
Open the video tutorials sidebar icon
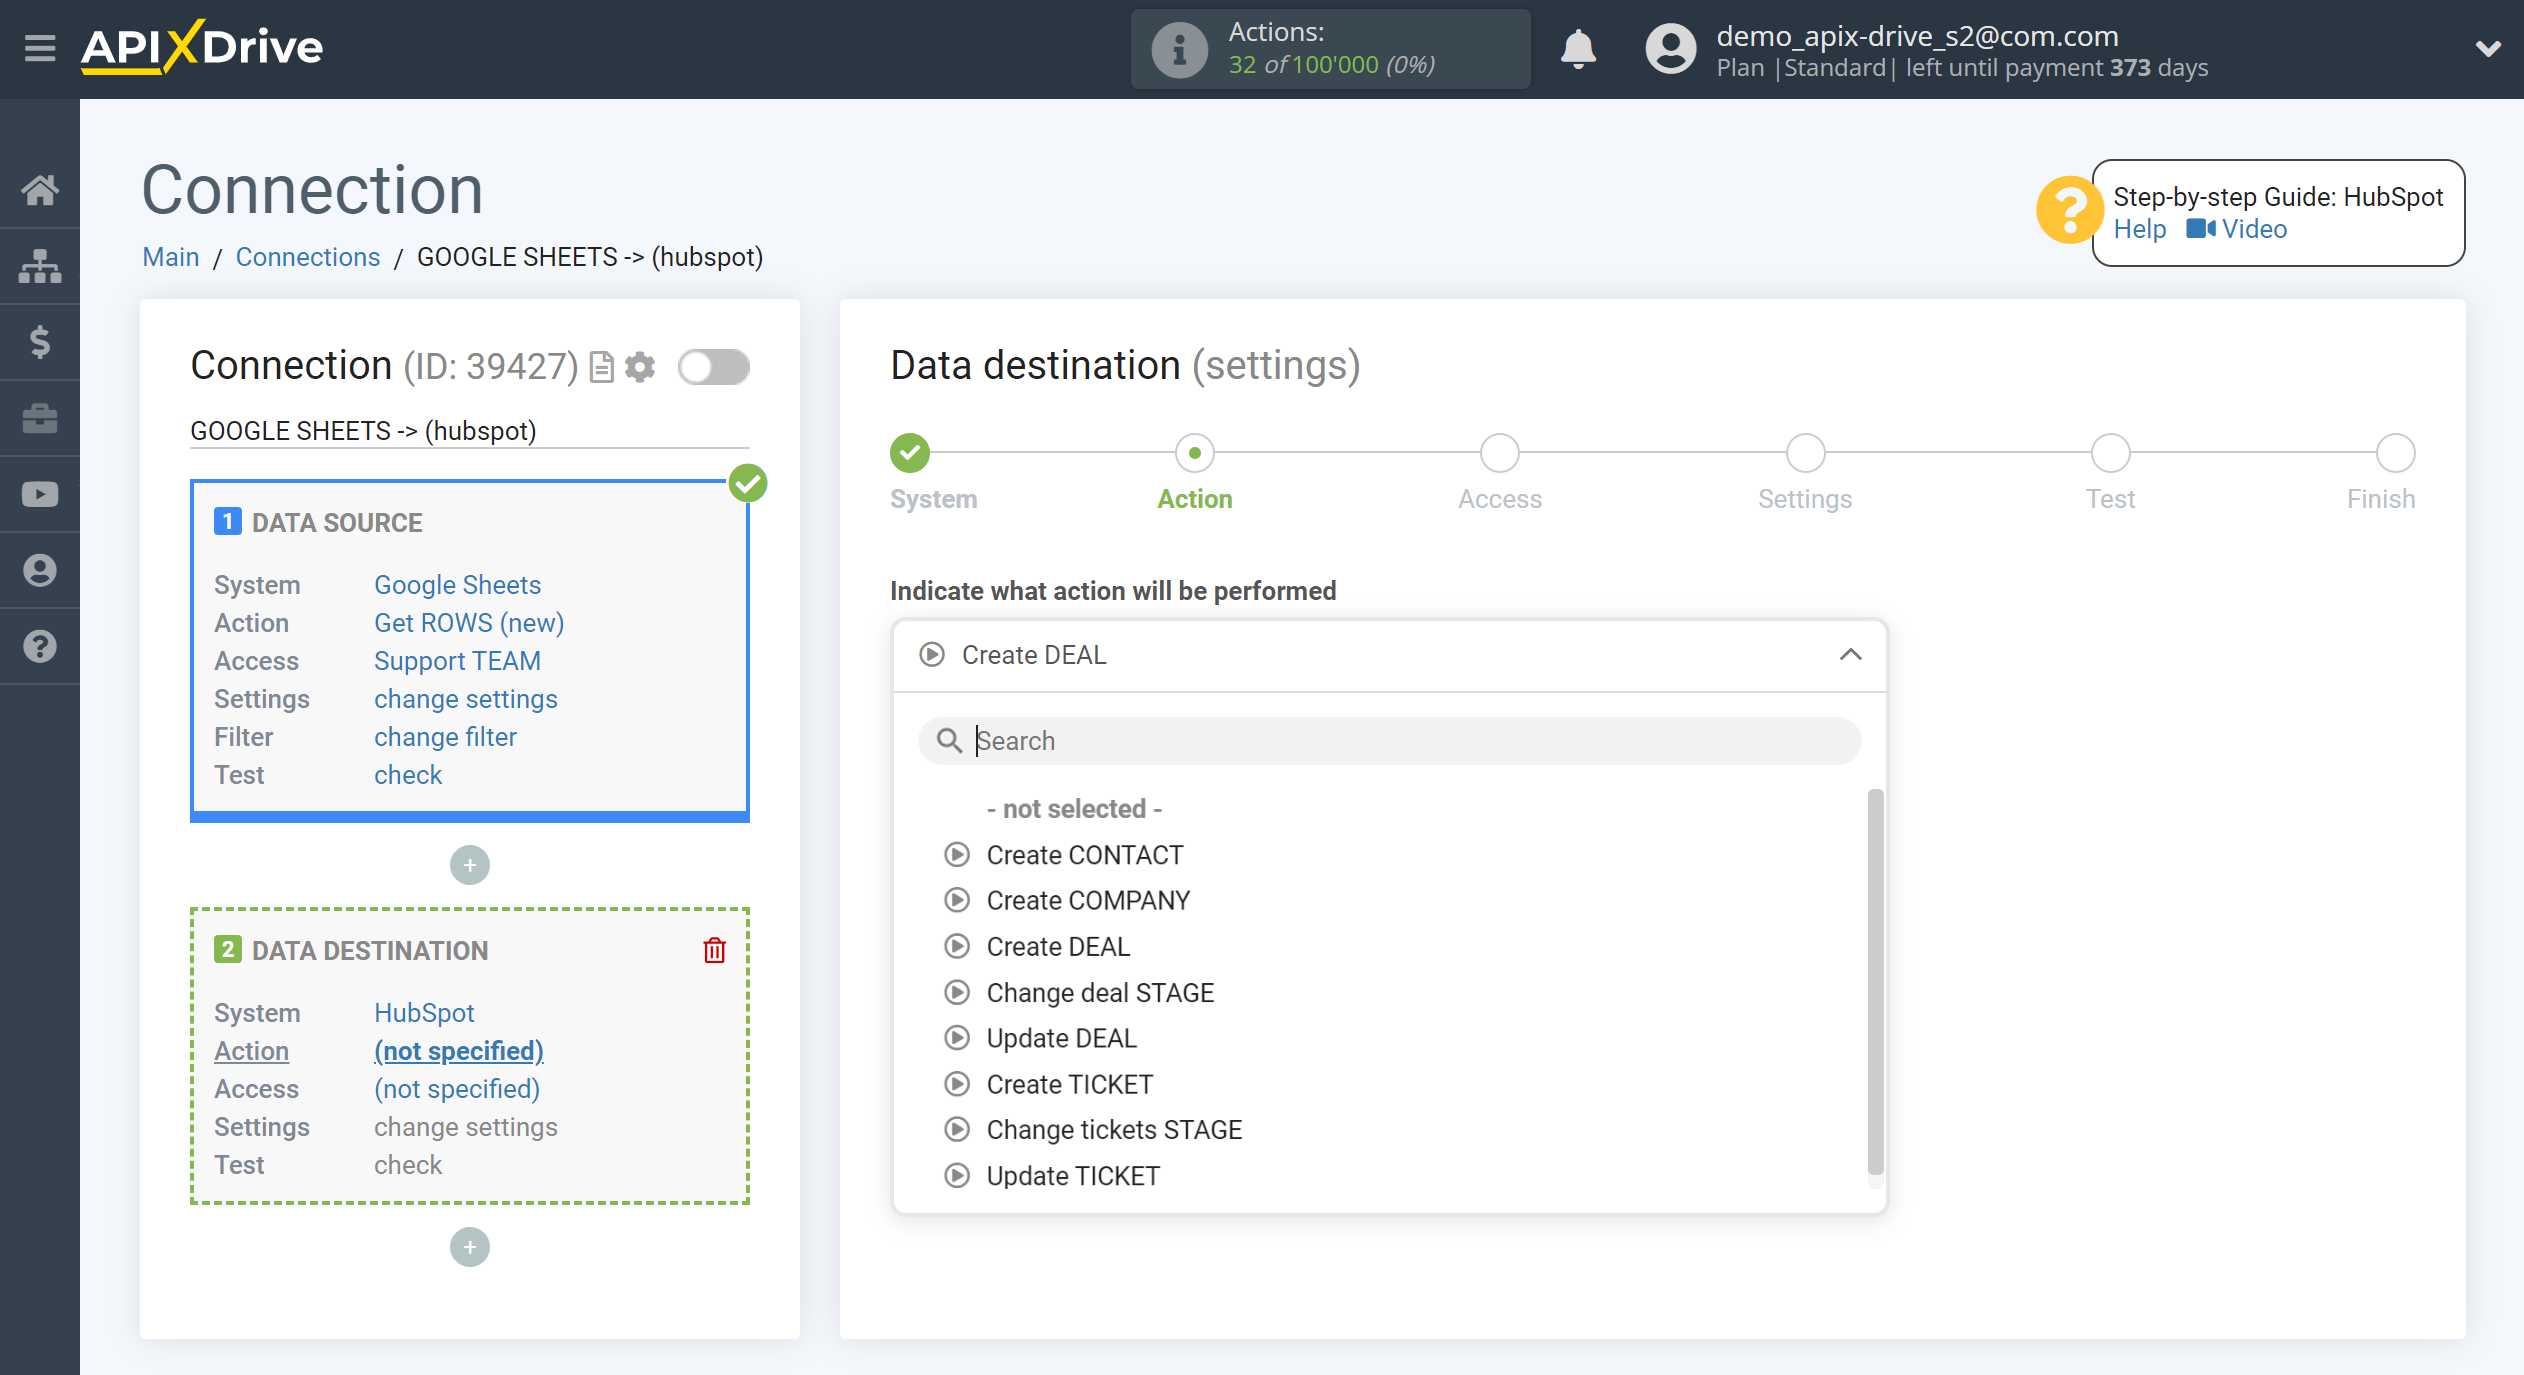tap(40, 494)
